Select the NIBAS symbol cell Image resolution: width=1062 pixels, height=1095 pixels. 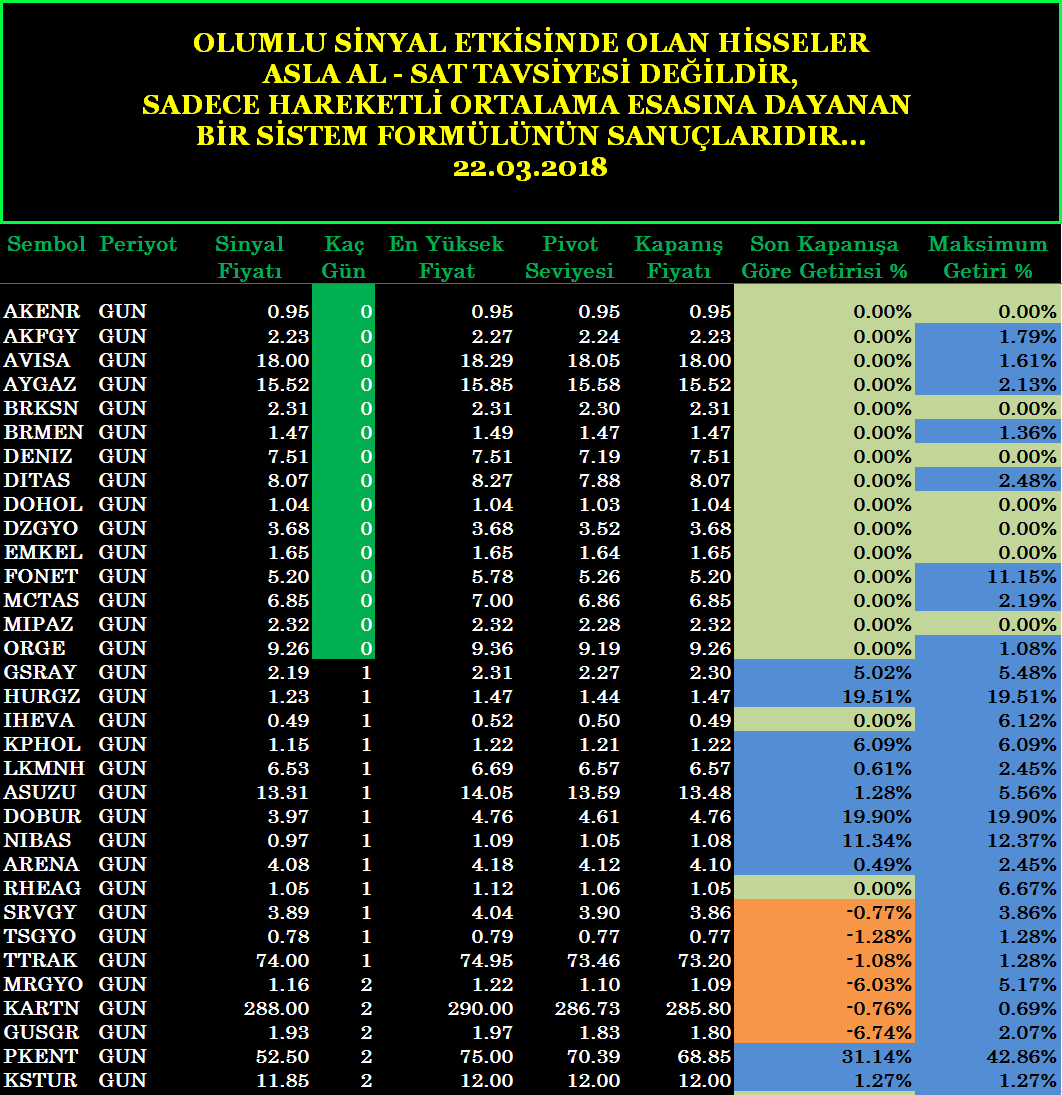(x=38, y=840)
